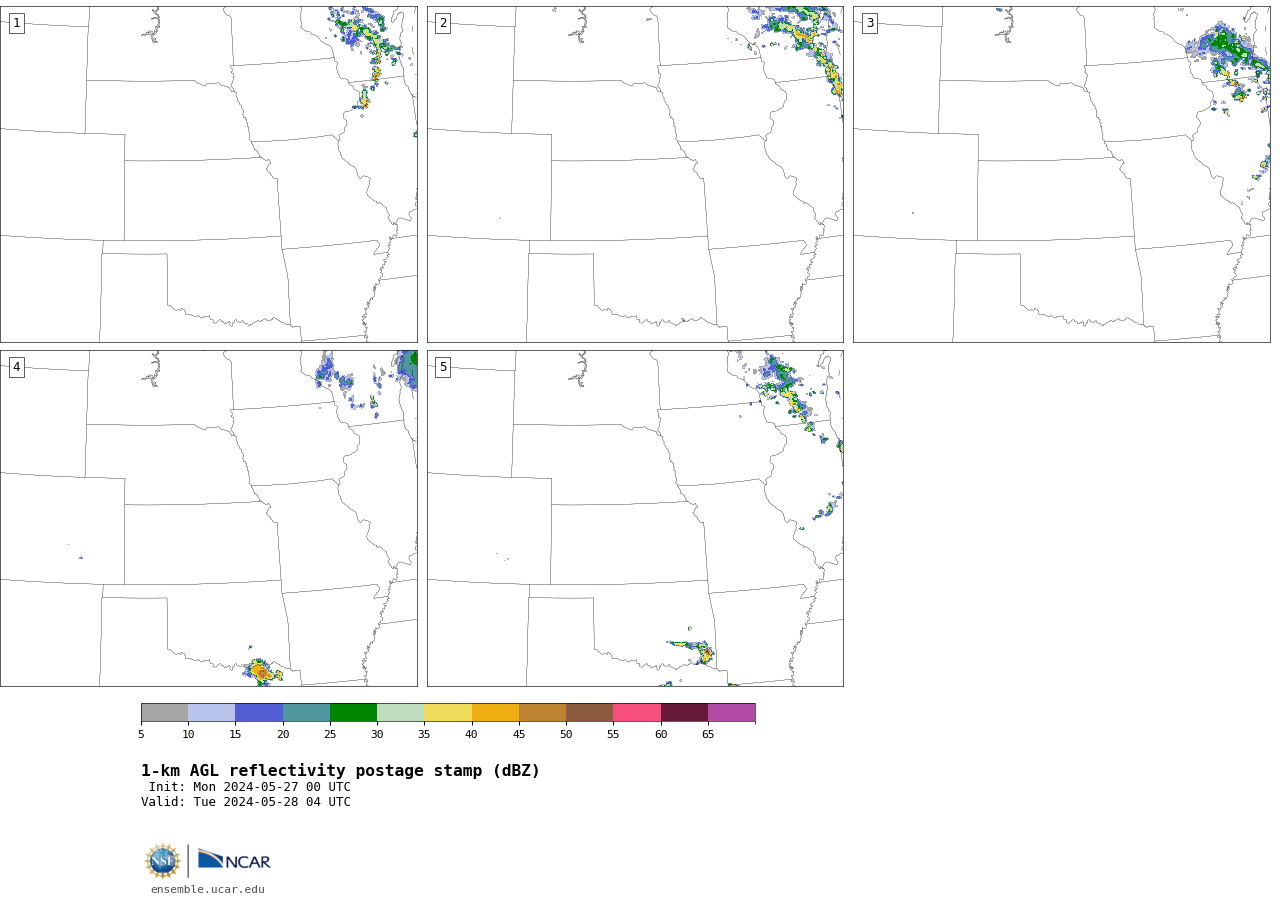Click the ensemble.ucar.edu text

click(x=208, y=889)
